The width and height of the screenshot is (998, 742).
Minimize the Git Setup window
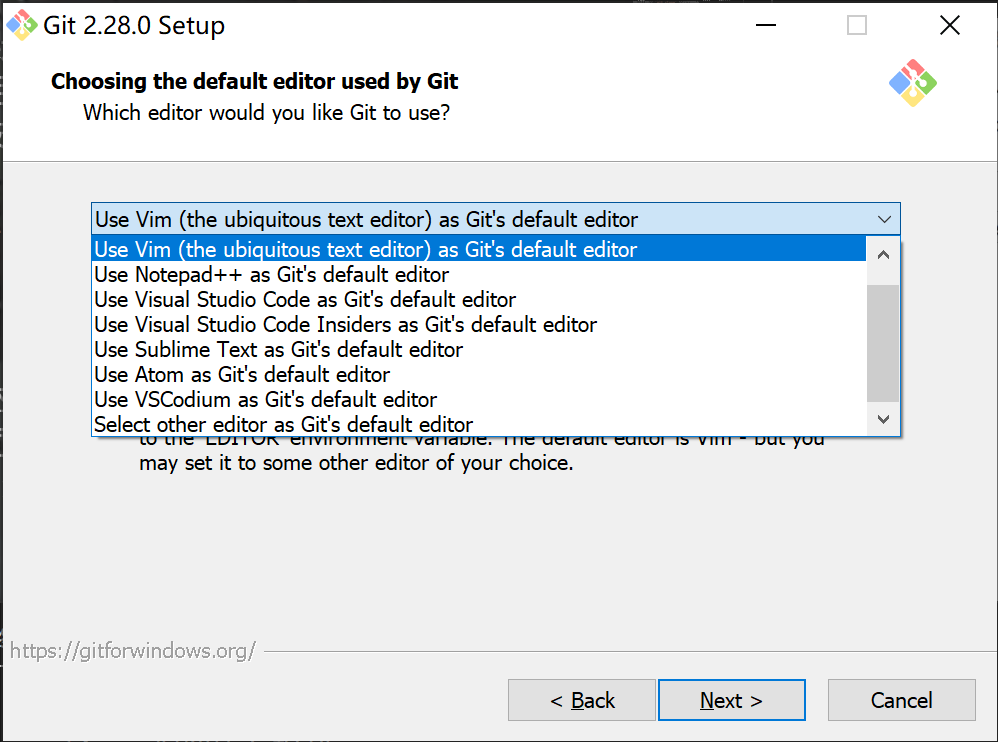point(766,24)
